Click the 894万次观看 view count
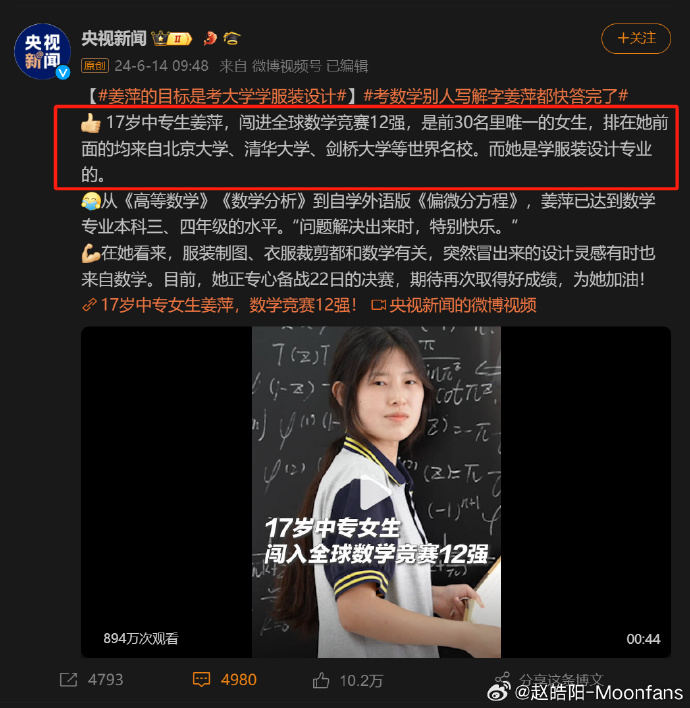Screen dimensions: 690x708 tap(141, 638)
